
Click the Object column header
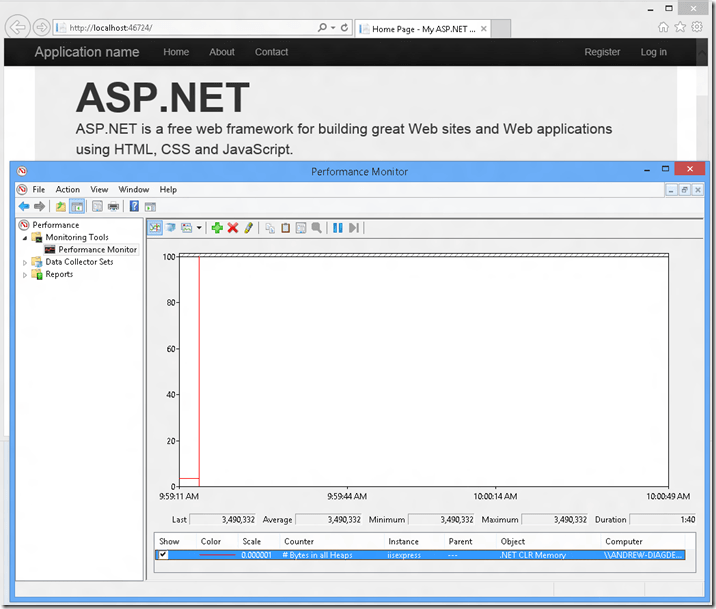(513, 541)
